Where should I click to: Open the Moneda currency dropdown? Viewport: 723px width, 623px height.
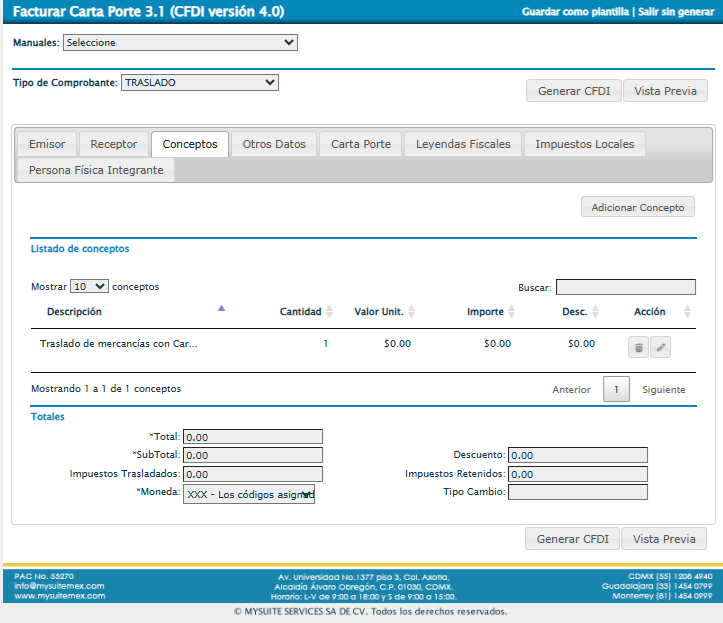click(249, 494)
